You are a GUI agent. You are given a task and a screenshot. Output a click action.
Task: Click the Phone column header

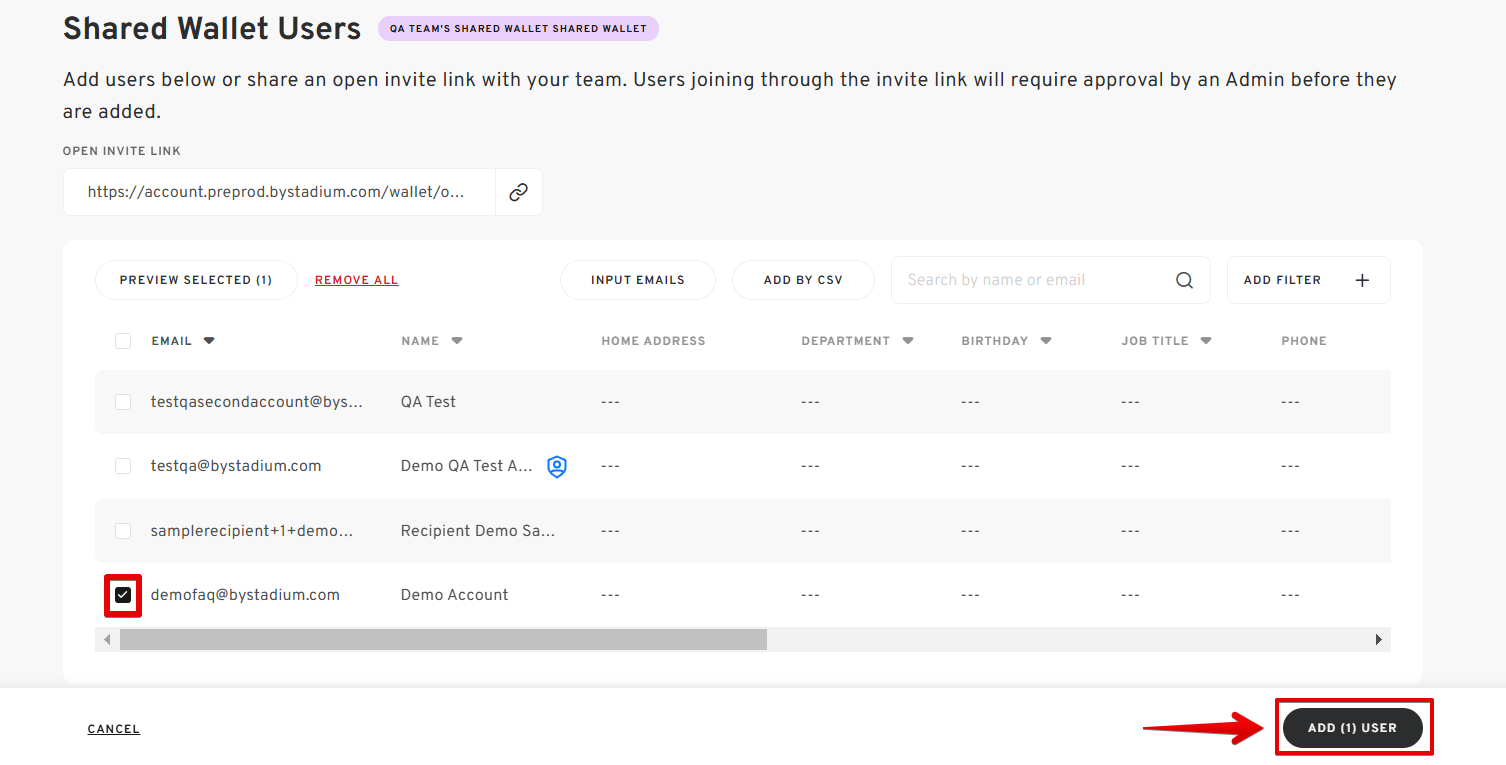[x=1304, y=341]
